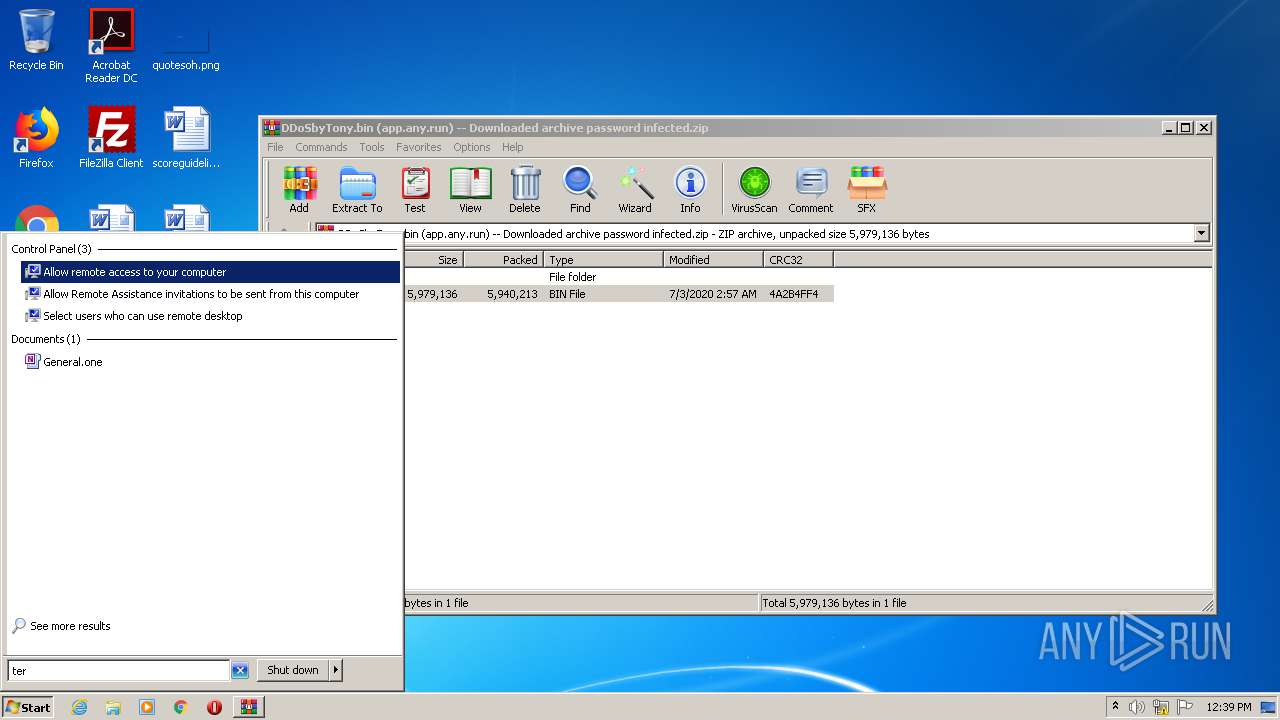Click the Documents (1) group header
This screenshot has height=720, width=1280.
point(46,339)
